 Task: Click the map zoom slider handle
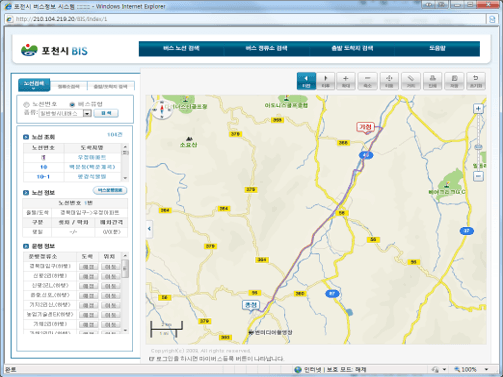[478, 147]
